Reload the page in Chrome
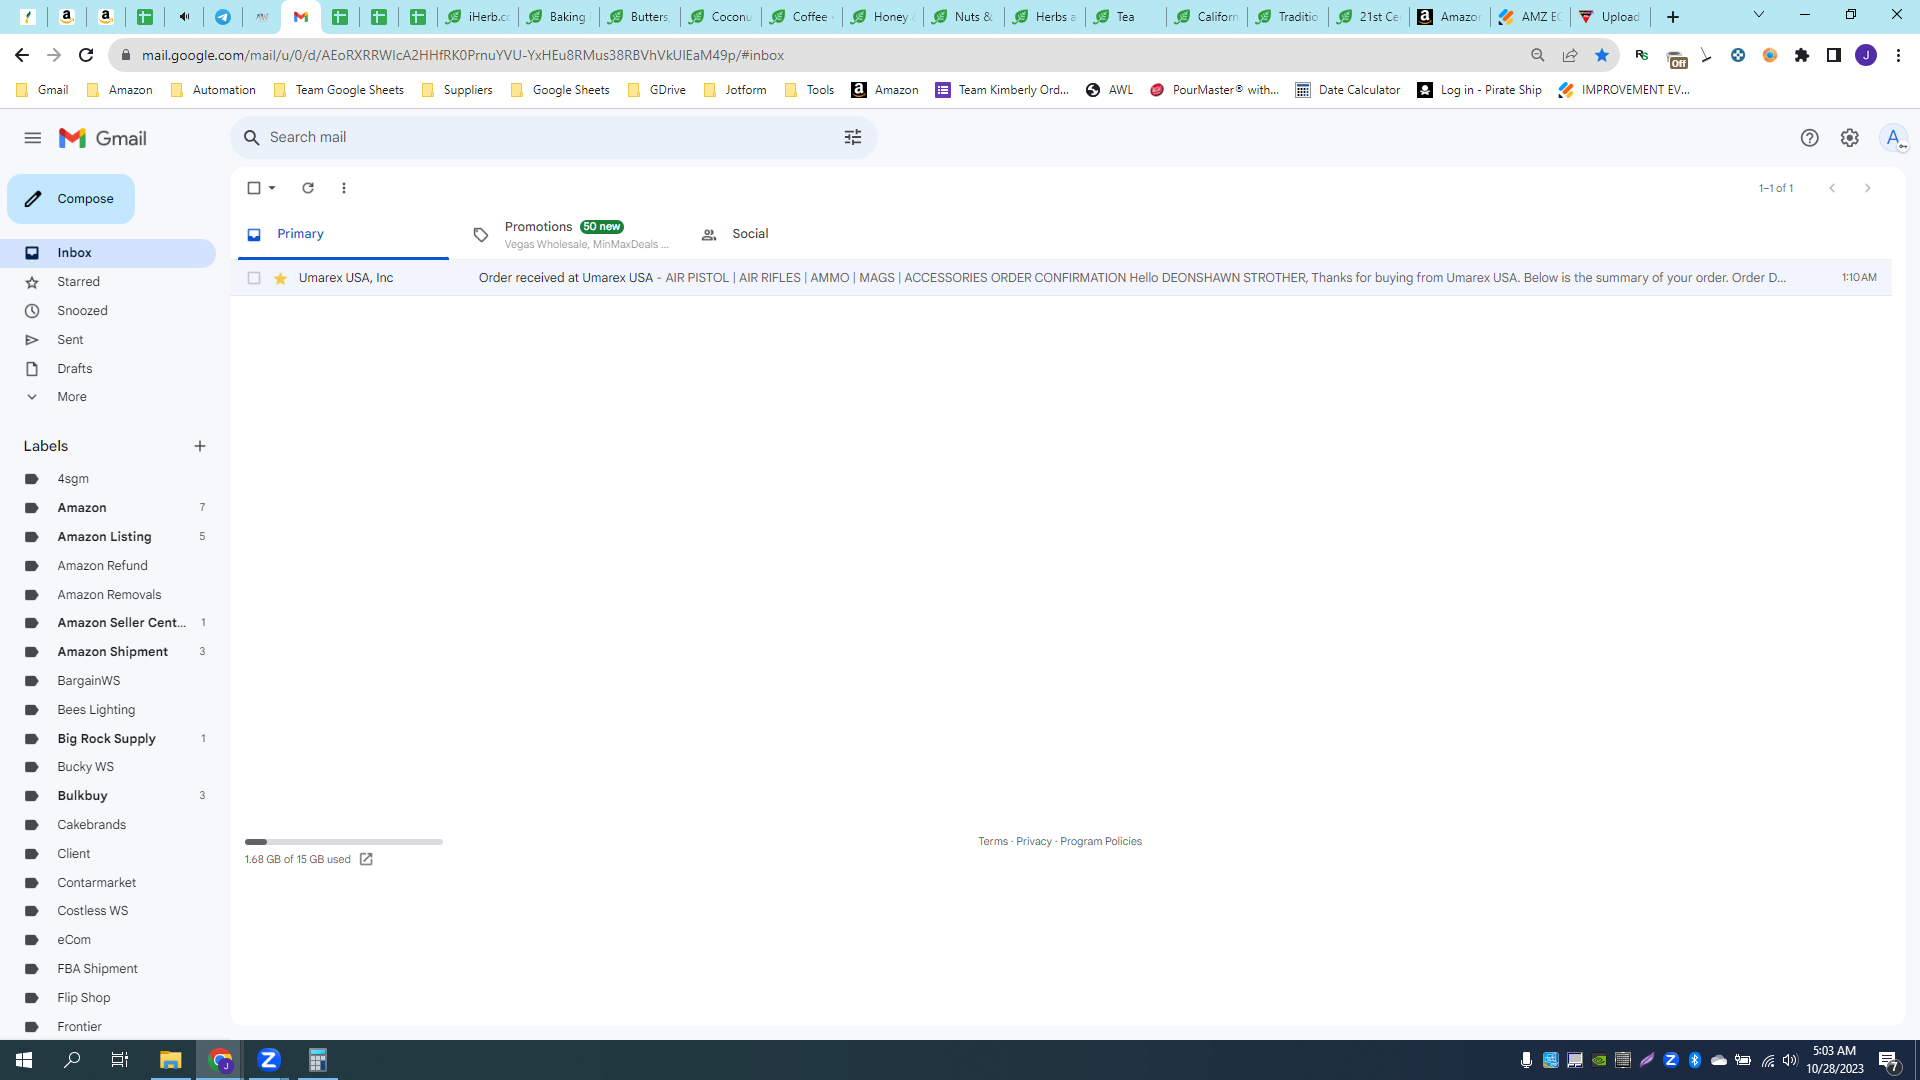This screenshot has height=1080, width=1920. pos(86,55)
